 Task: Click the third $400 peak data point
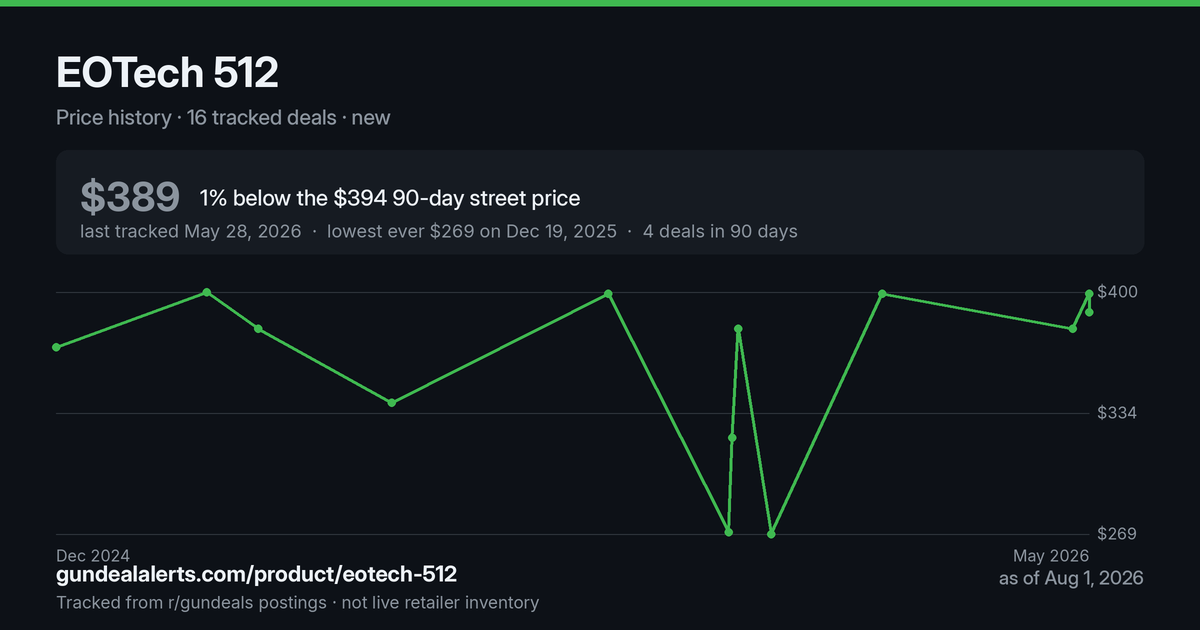[882, 294]
